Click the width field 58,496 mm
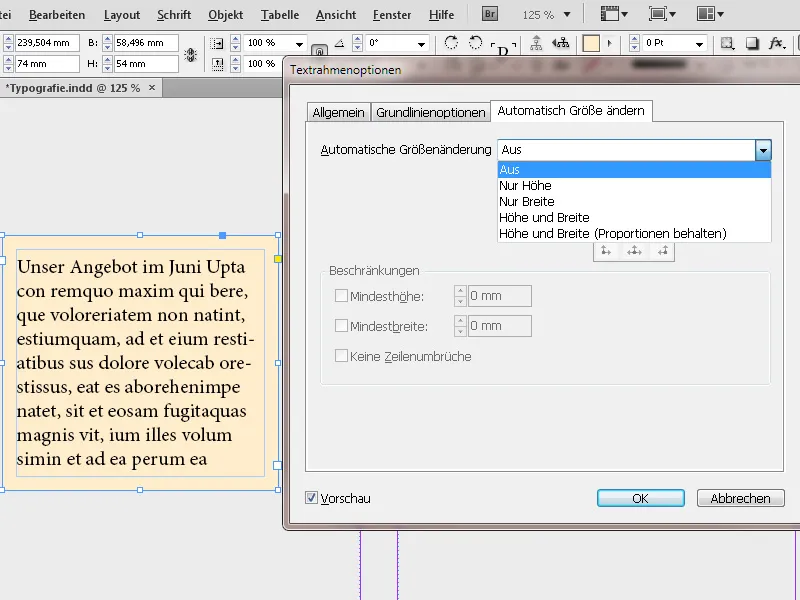This screenshot has width=800, height=600. [145, 43]
